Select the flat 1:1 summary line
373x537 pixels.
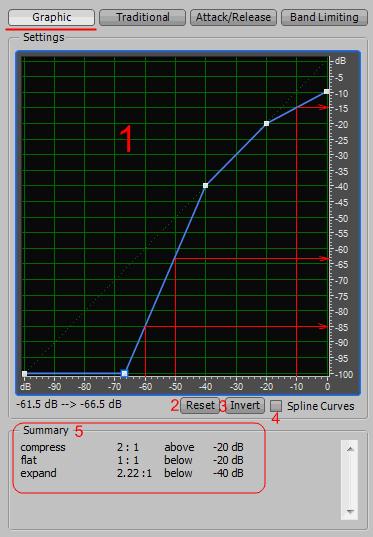point(132,460)
